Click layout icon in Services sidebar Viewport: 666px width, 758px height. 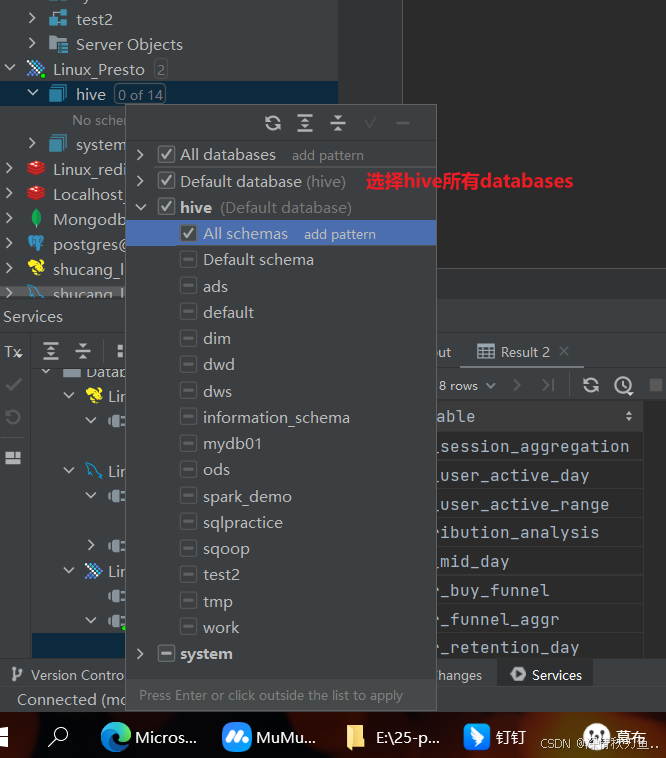coord(13,458)
